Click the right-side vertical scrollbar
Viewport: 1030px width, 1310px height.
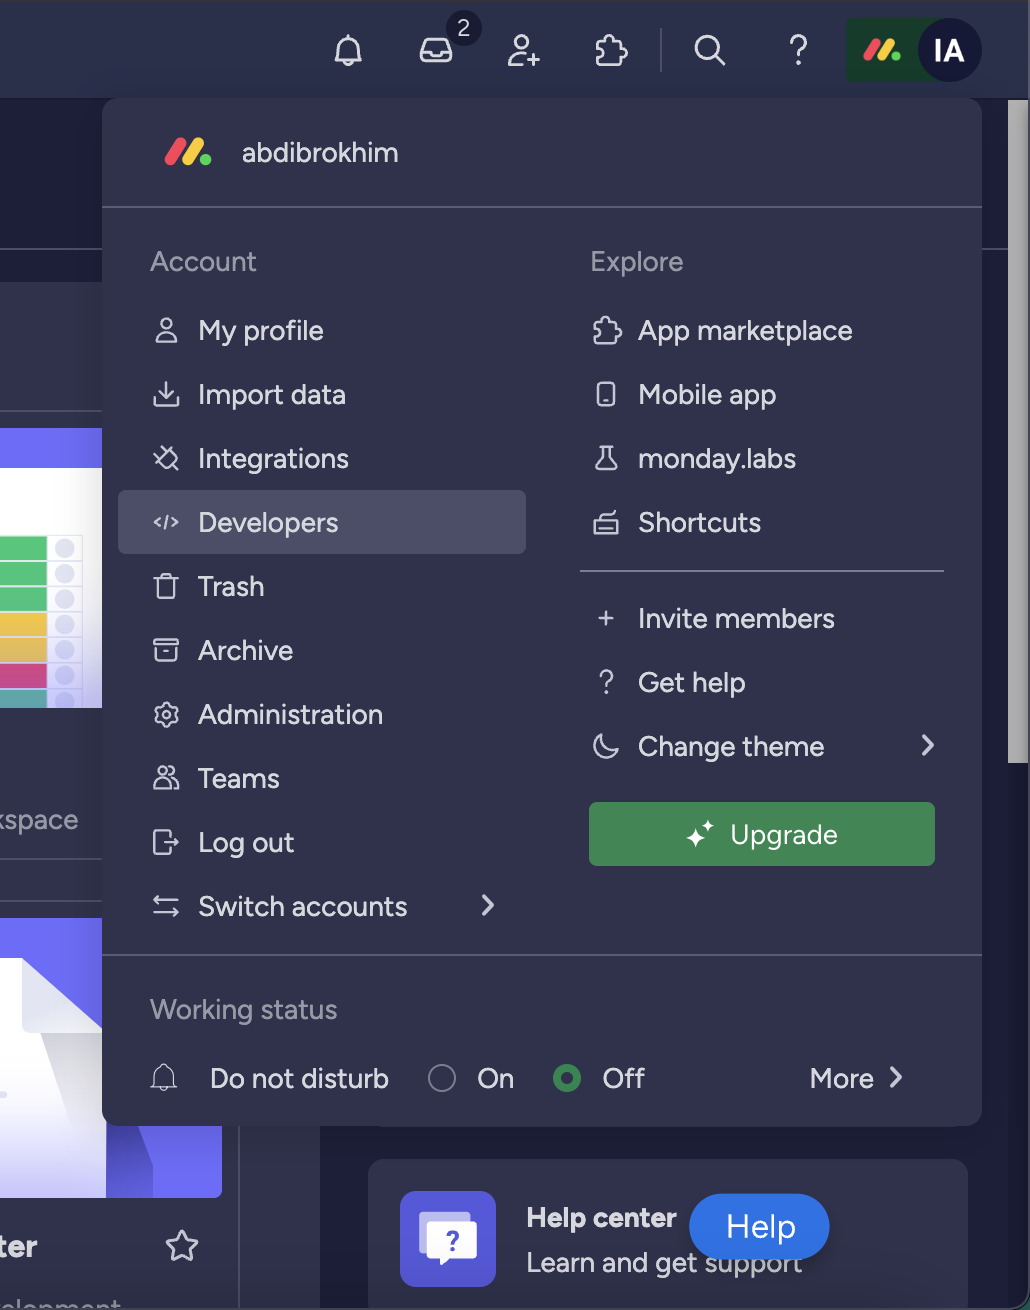(x=1018, y=430)
